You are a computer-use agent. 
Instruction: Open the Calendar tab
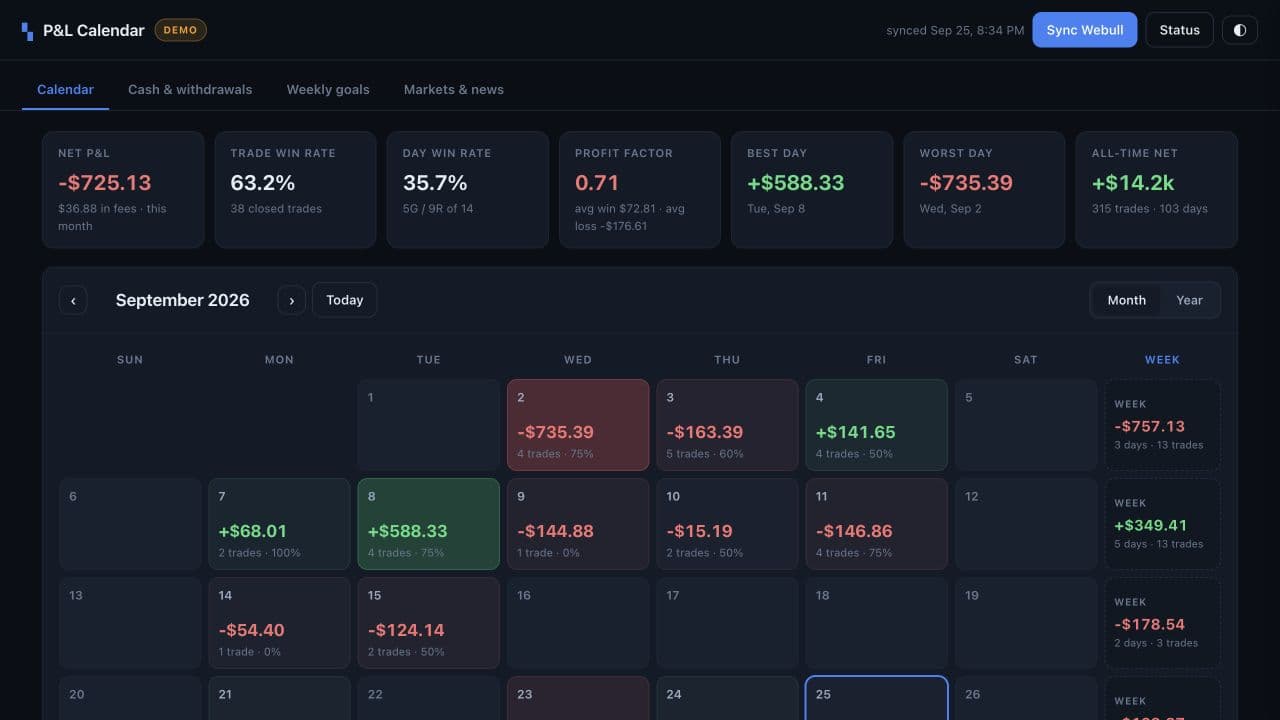pos(65,89)
